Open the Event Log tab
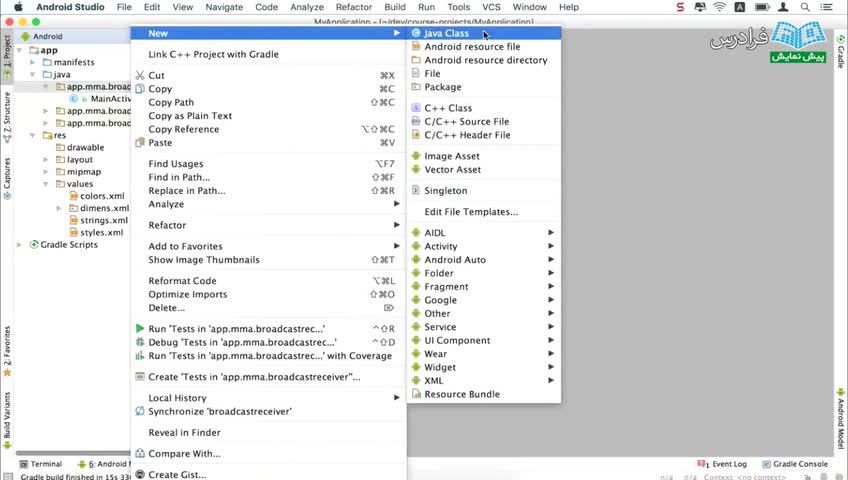 coord(723,464)
